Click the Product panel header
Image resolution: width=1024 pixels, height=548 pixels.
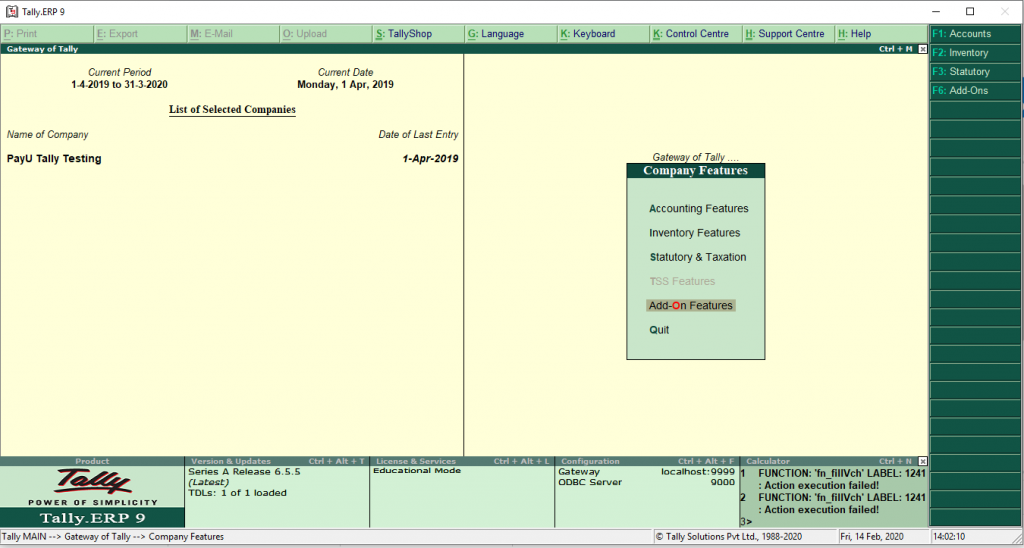click(92, 461)
